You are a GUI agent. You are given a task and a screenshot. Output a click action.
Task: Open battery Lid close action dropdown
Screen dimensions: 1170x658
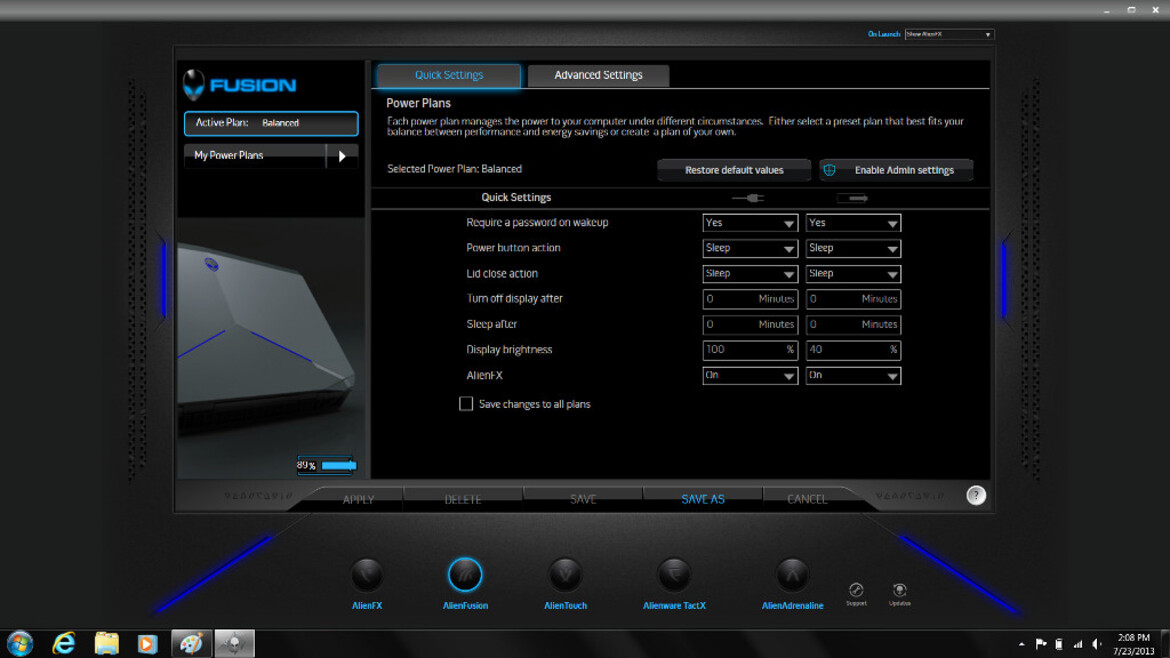tap(853, 274)
